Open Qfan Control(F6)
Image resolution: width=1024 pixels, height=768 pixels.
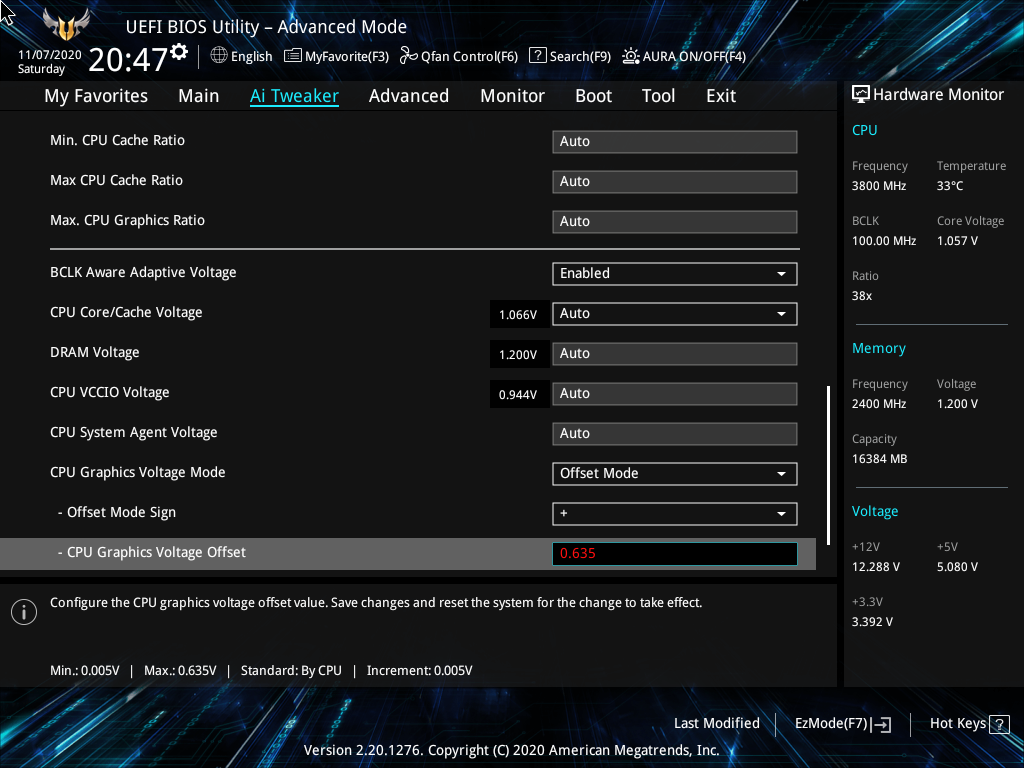click(x=458, y=56)
